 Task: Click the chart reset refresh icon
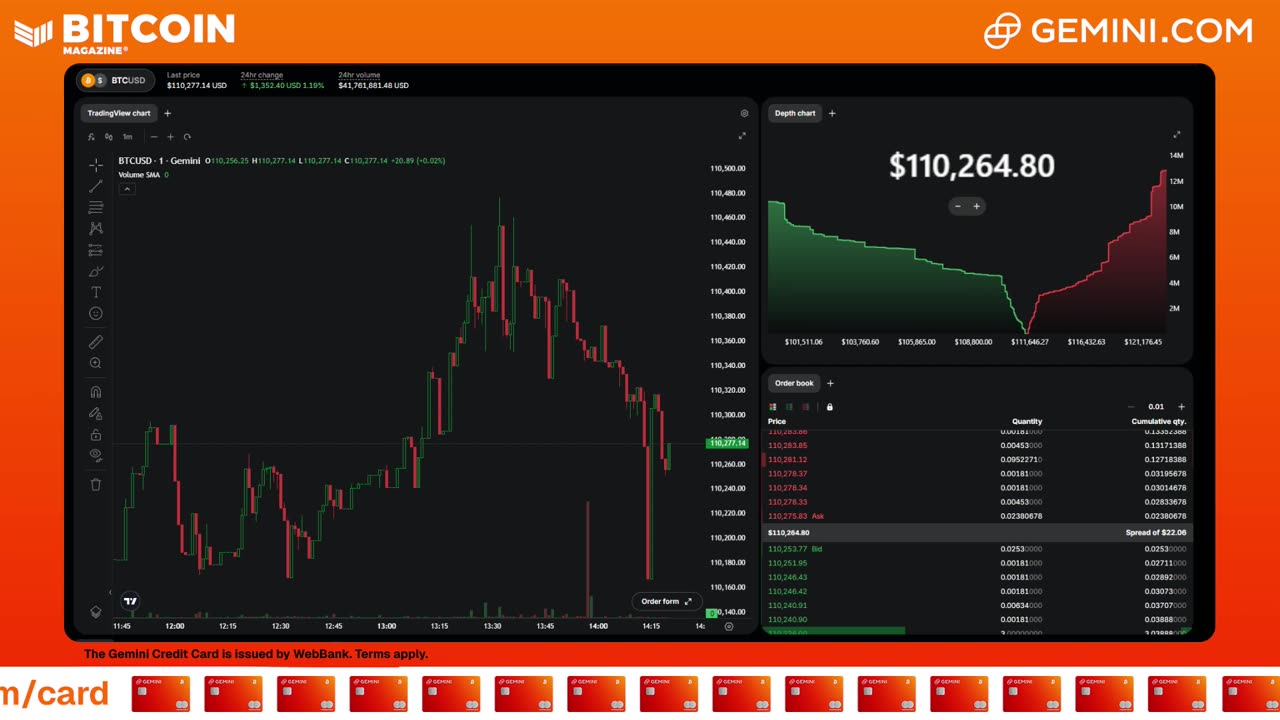pos(187,137)
